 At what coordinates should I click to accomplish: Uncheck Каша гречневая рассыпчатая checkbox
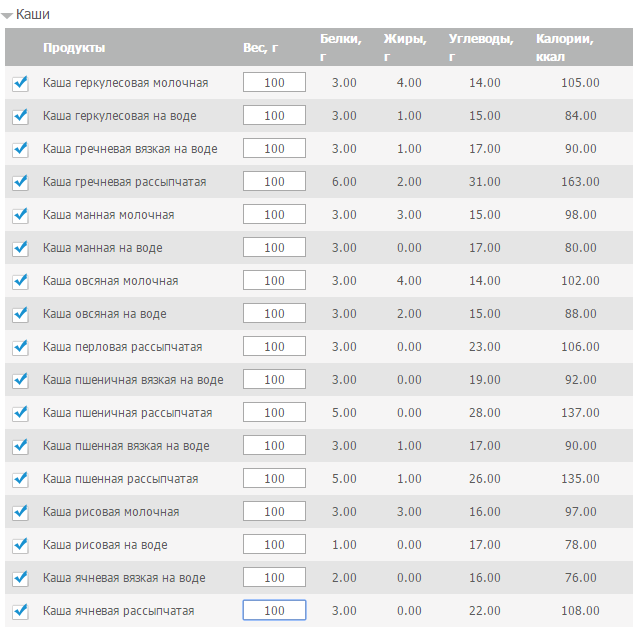click(x=20, y=183)
